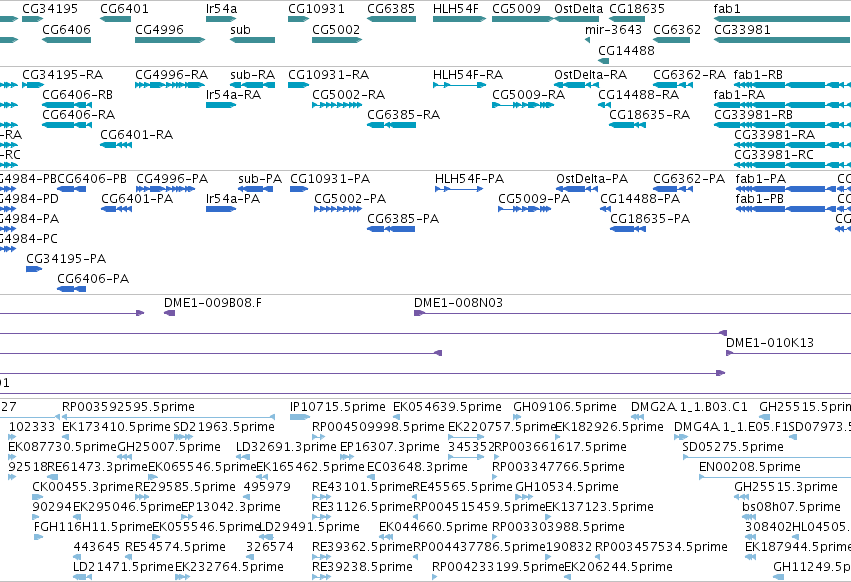The height and width of the screenshot is (582, 851).
Task: Open transcript sub-RA label
Action: click(252, 74)
